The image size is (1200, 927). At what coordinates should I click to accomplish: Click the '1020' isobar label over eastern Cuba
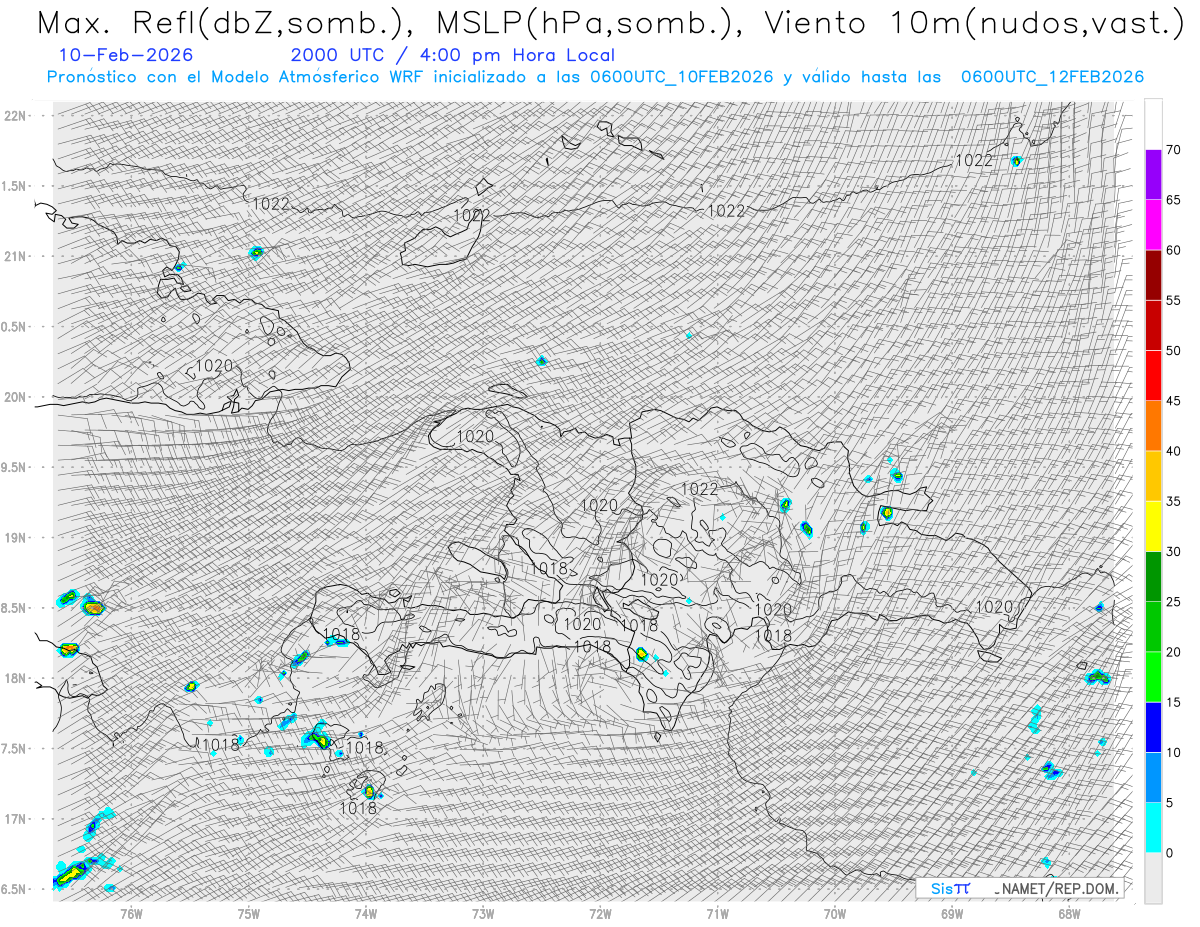pyautogui.click(x=214, y=365)
